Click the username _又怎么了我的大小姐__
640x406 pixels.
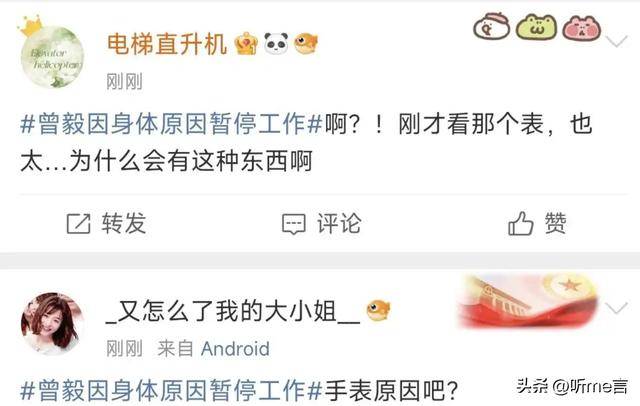pyautogui.click(x=233, y=311)
